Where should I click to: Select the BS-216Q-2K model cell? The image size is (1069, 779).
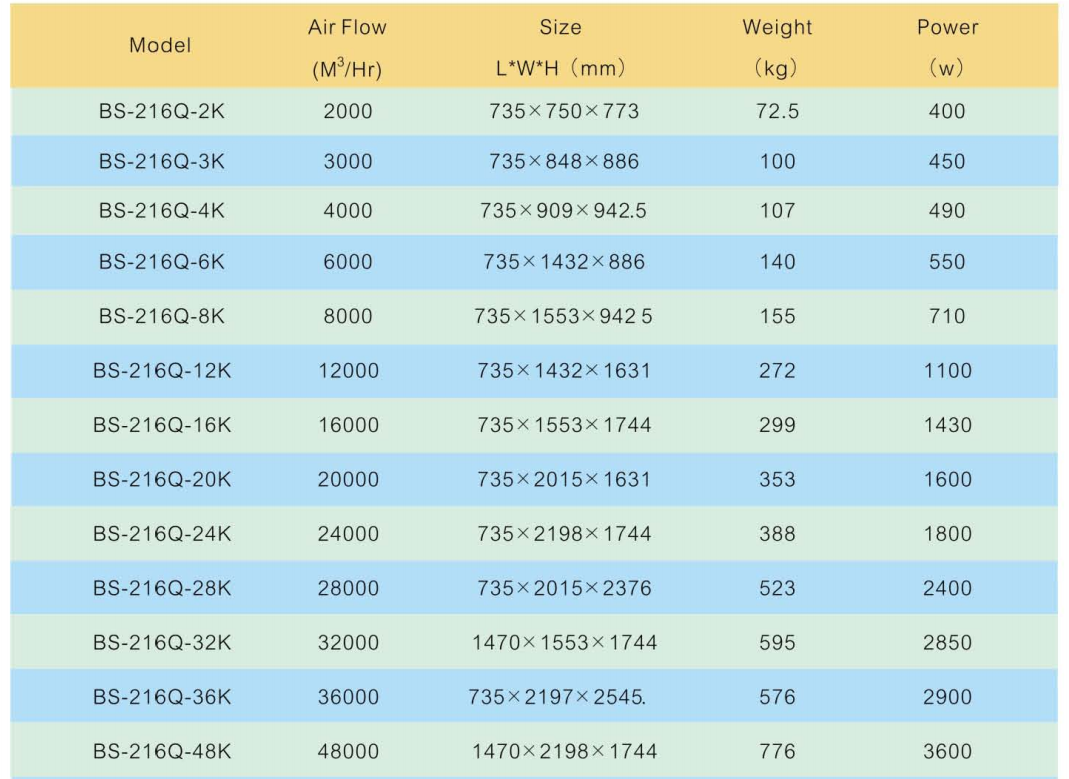pos(162,111)
